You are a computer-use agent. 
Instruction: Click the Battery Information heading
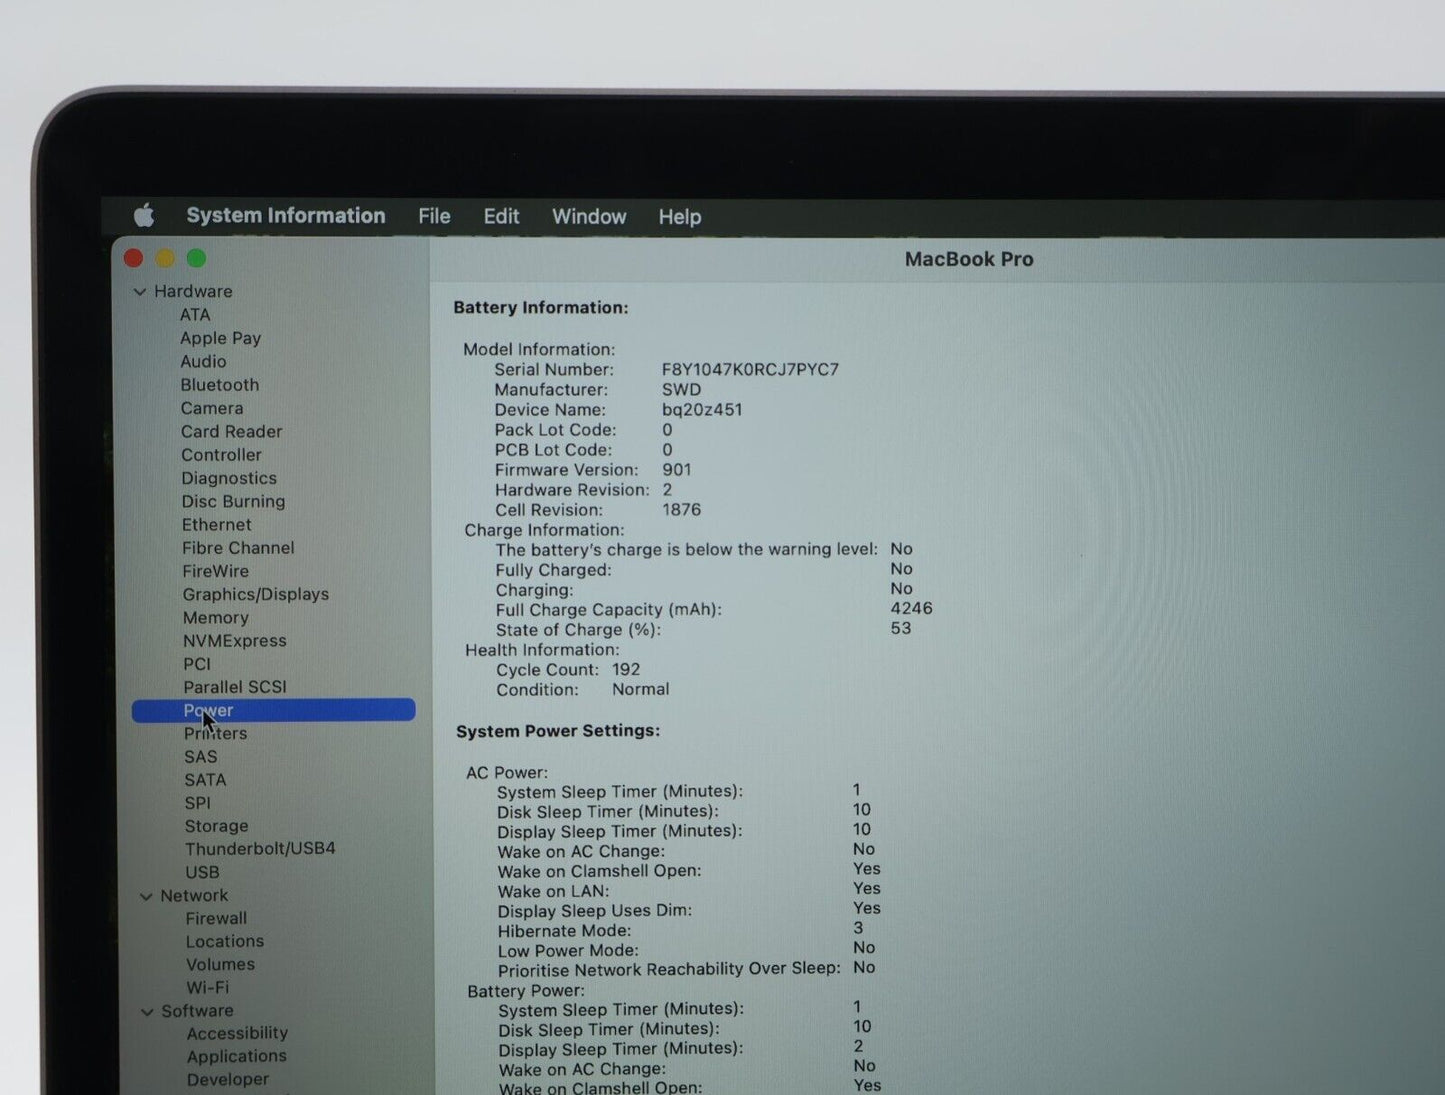point(541,307)
